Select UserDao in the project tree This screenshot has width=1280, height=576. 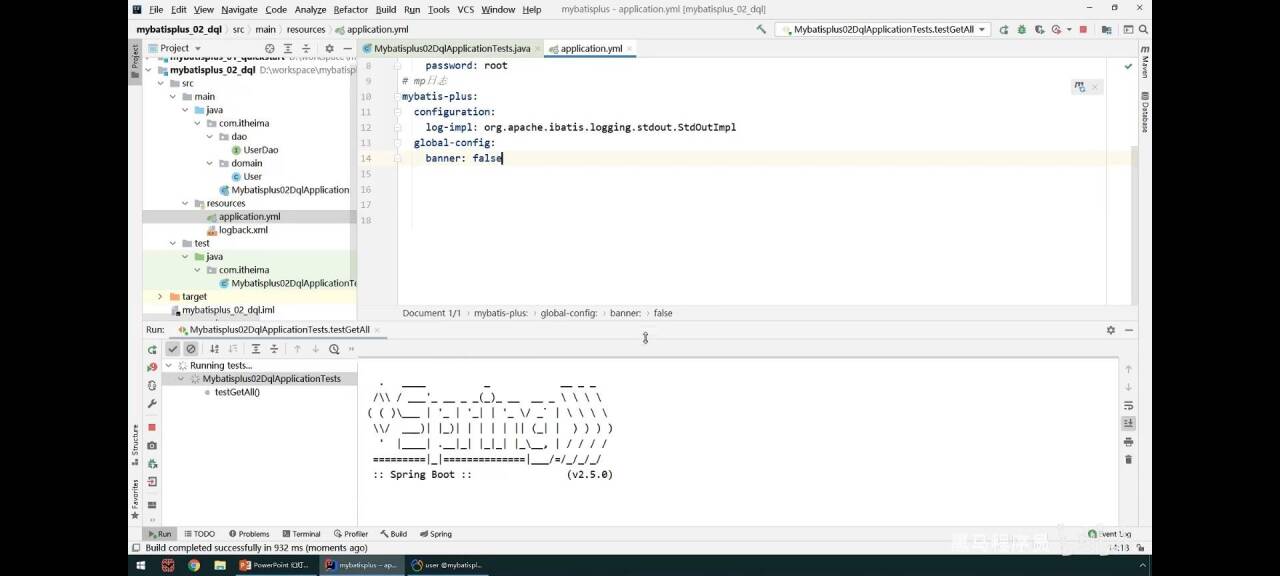point(261,150)
